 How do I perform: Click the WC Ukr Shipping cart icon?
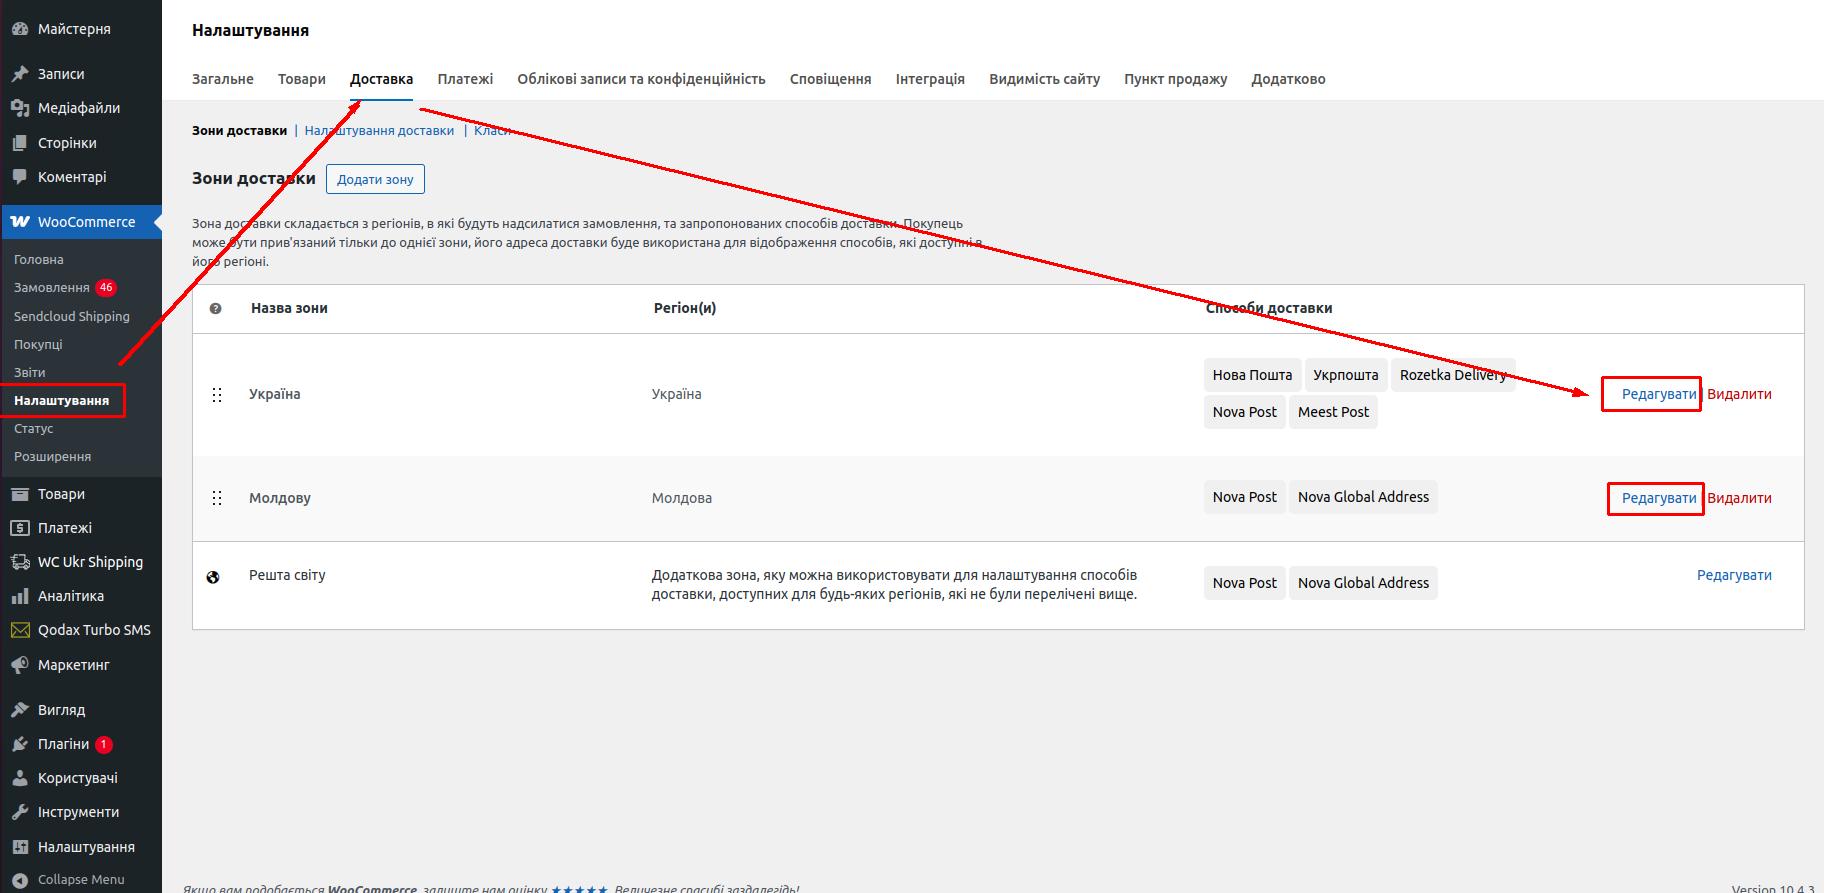pos(20,562)
